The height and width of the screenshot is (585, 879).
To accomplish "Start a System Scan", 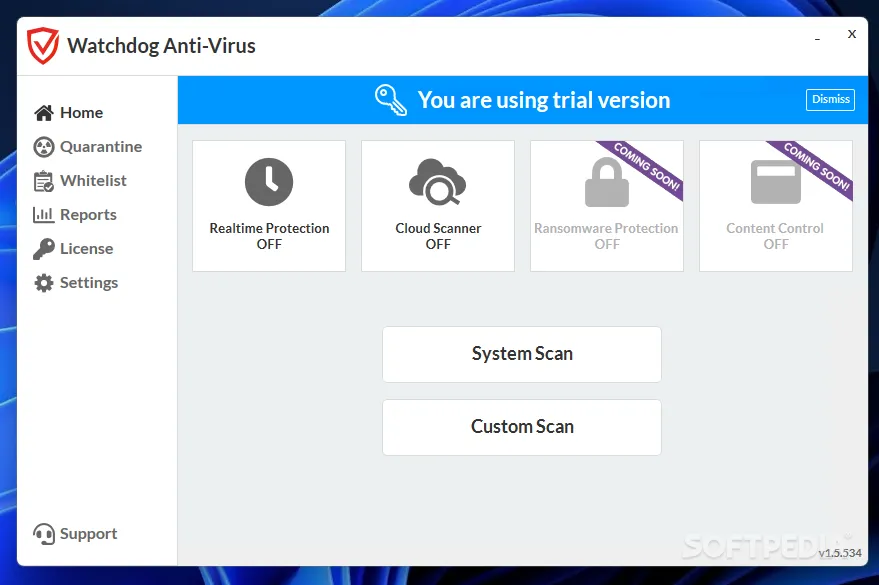I will click(x=522, y=354).
